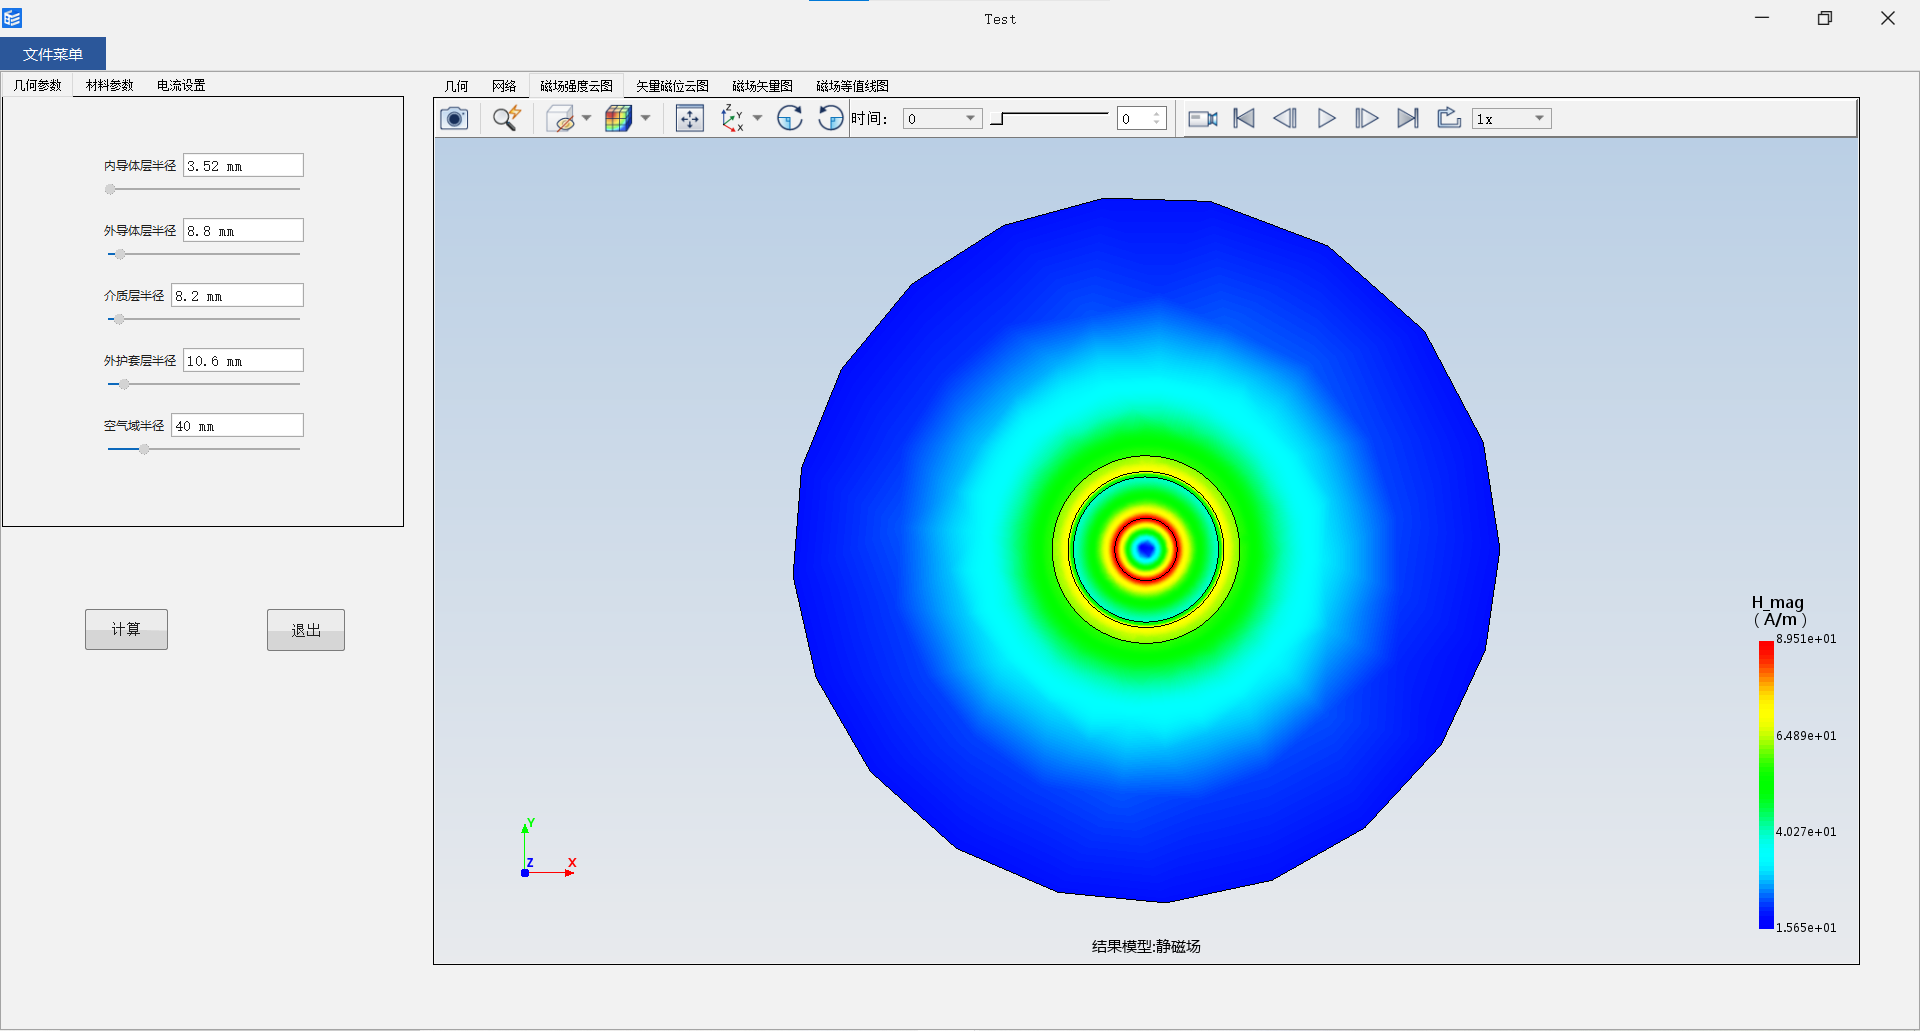Minimize the Test window
1920x1031 pixels.
(1762, 18)
